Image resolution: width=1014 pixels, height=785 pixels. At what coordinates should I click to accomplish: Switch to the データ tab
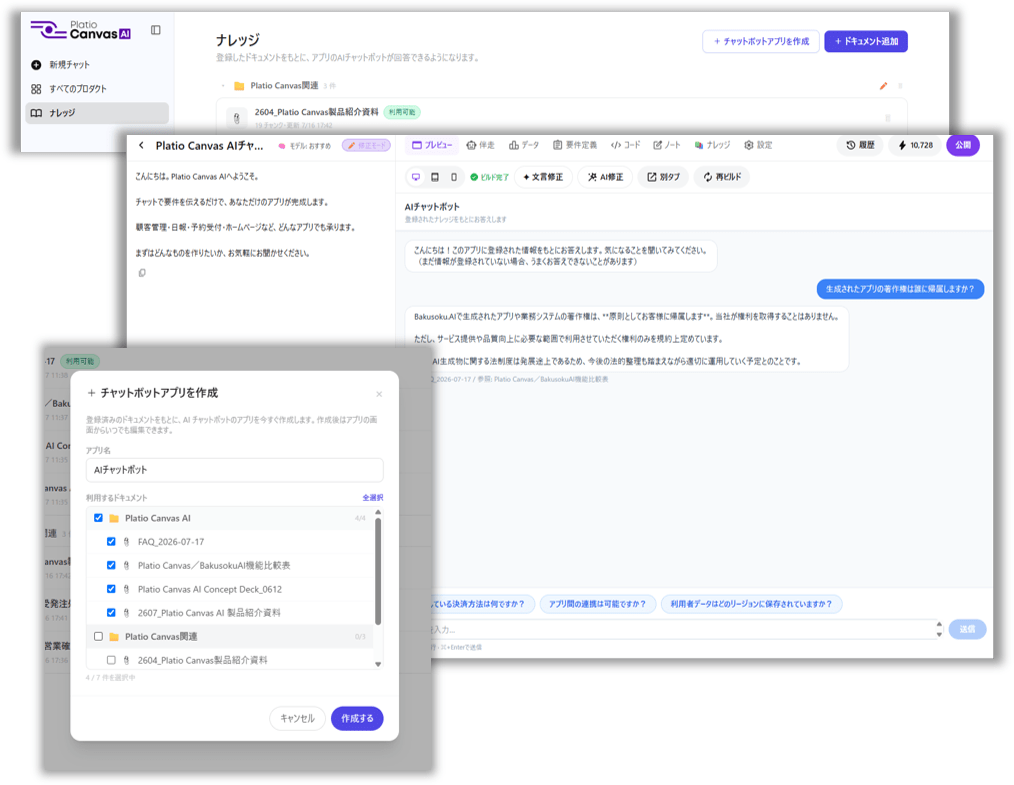pos(524,145)
